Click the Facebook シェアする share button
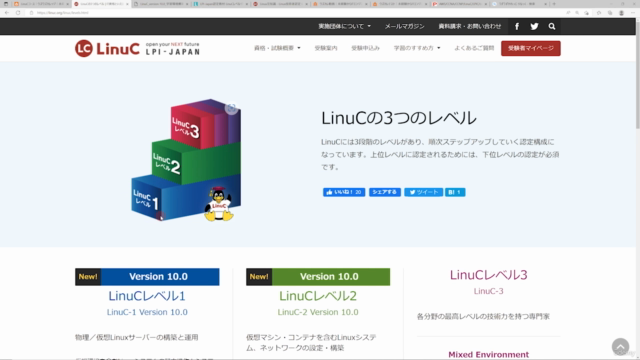Screen dimensions: 640x360 click(x=384, y=192)
